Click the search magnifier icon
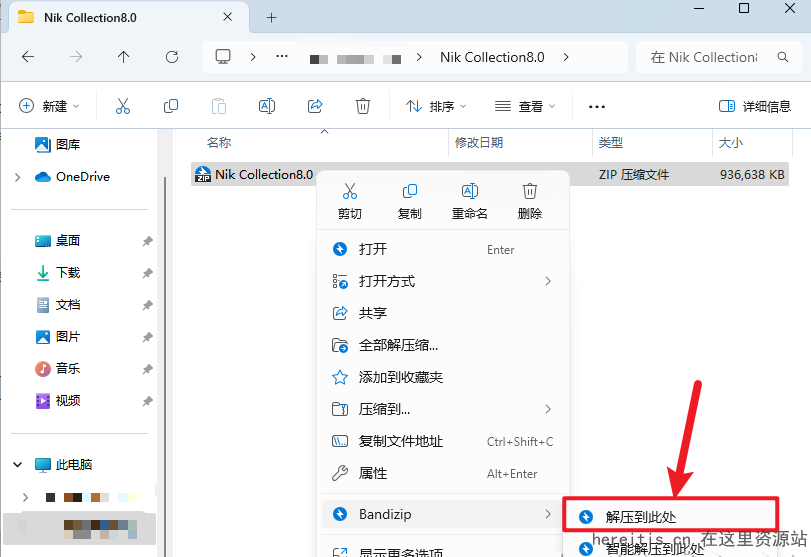 click(783, 57)
